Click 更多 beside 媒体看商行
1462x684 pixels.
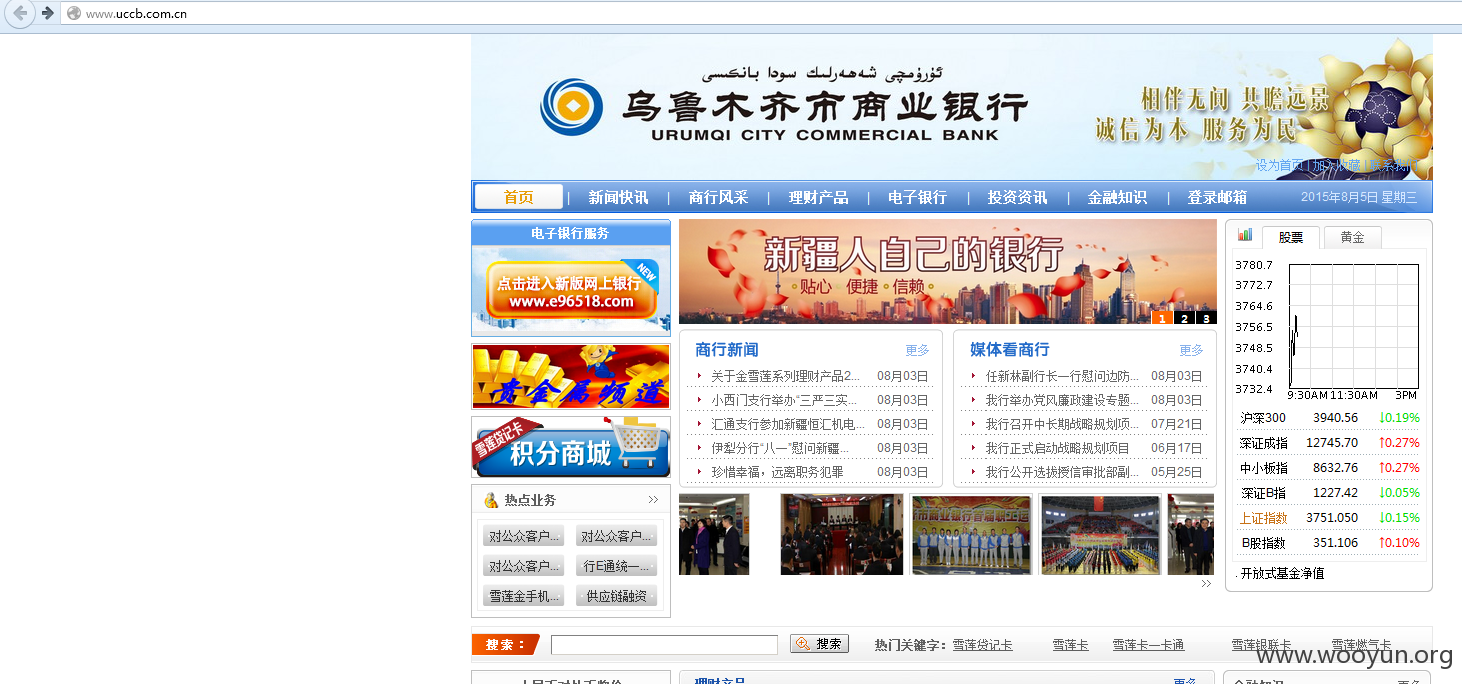1191,350
